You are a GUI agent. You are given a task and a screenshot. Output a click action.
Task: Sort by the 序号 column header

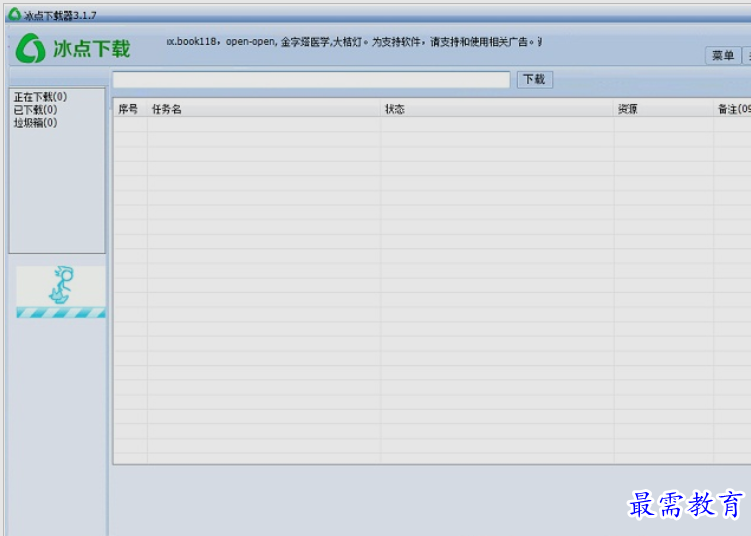[x=131, y=109]
